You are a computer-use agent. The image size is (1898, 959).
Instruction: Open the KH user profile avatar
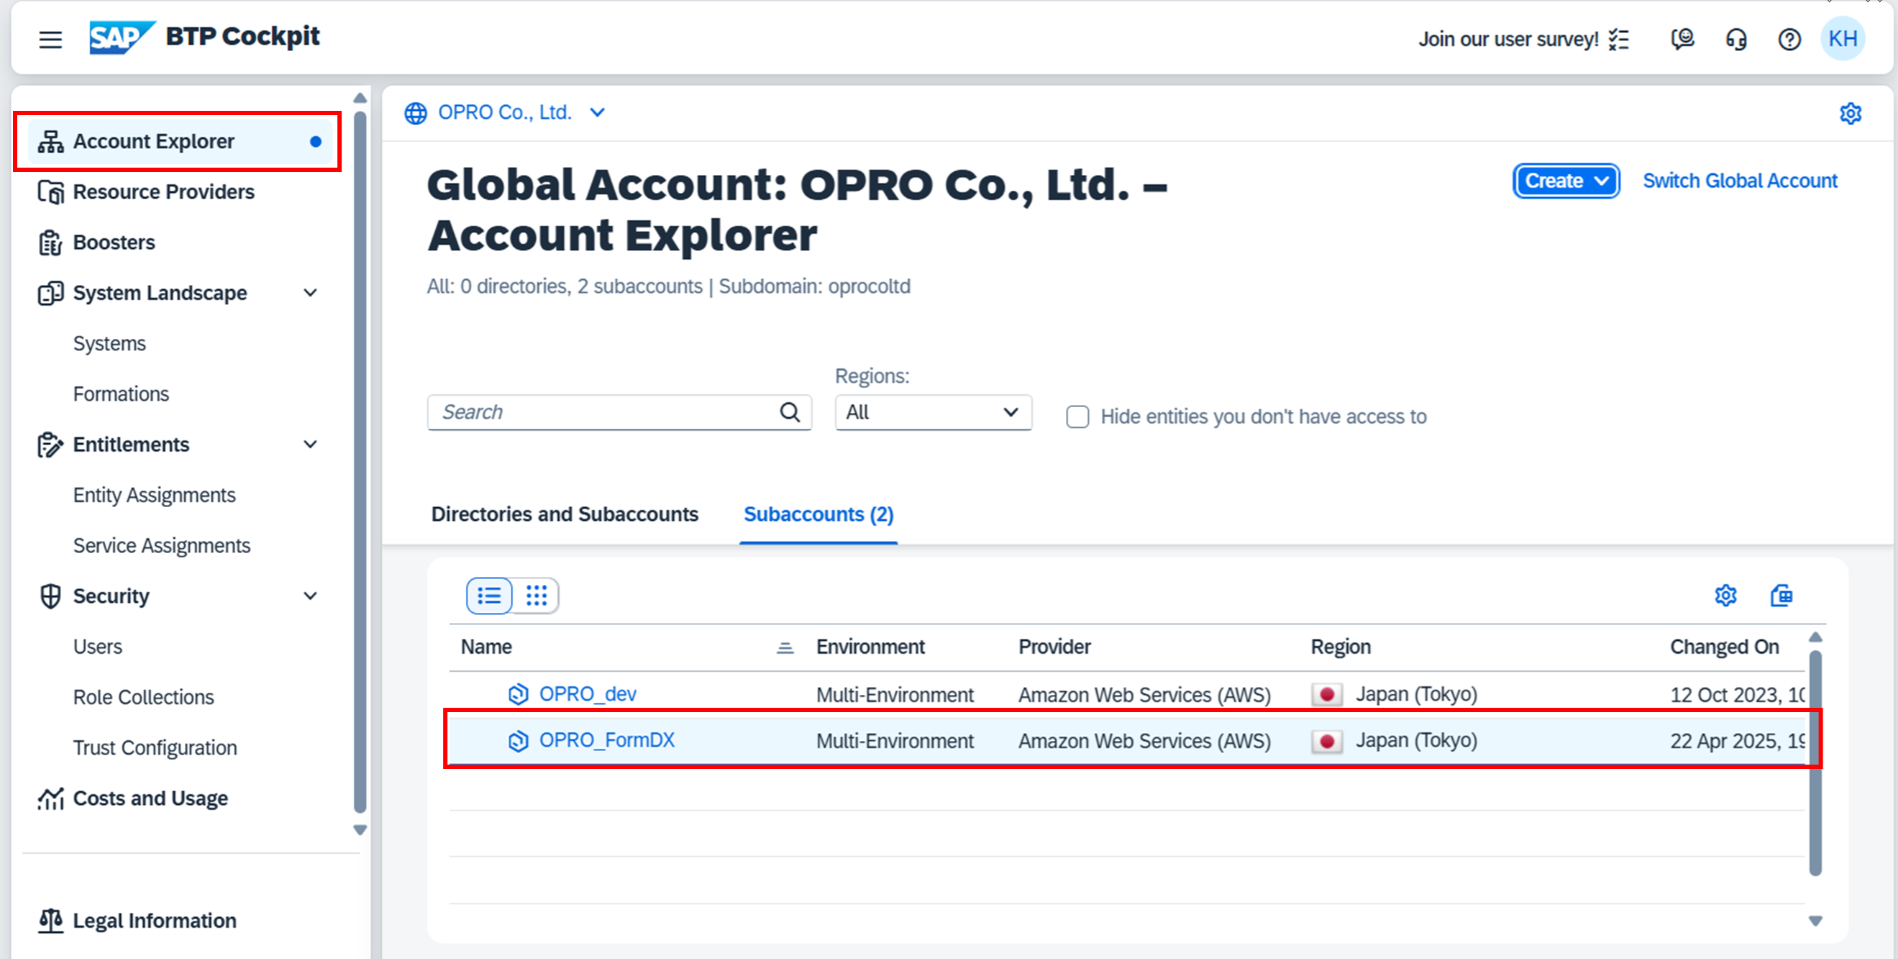1842,39
